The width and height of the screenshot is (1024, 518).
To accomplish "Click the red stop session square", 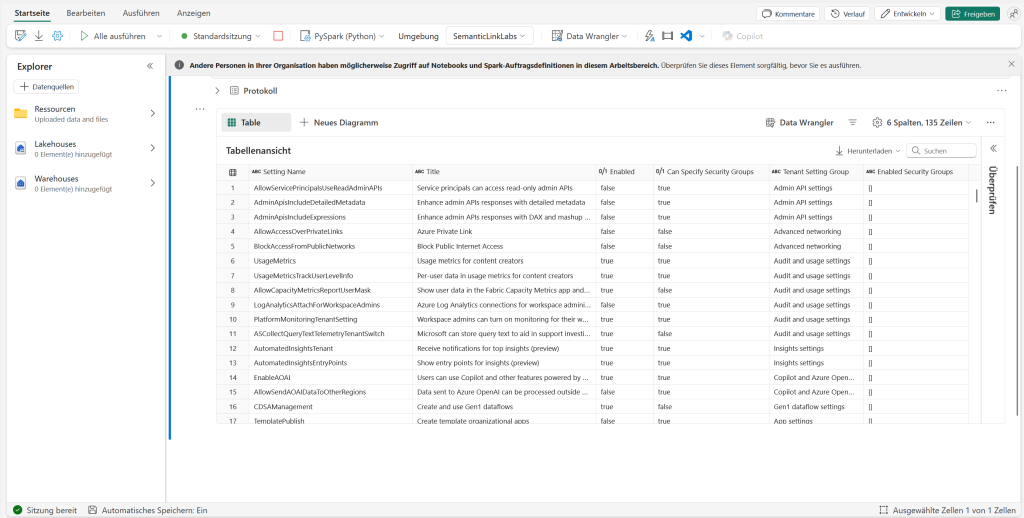I will (x=278, y=36).
